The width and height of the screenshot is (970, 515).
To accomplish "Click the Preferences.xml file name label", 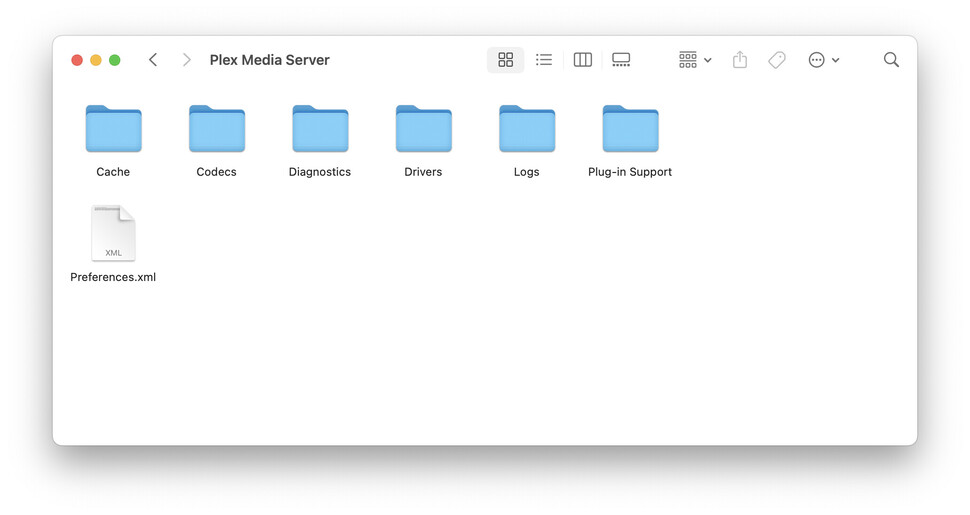I will [x=113, y=277].
